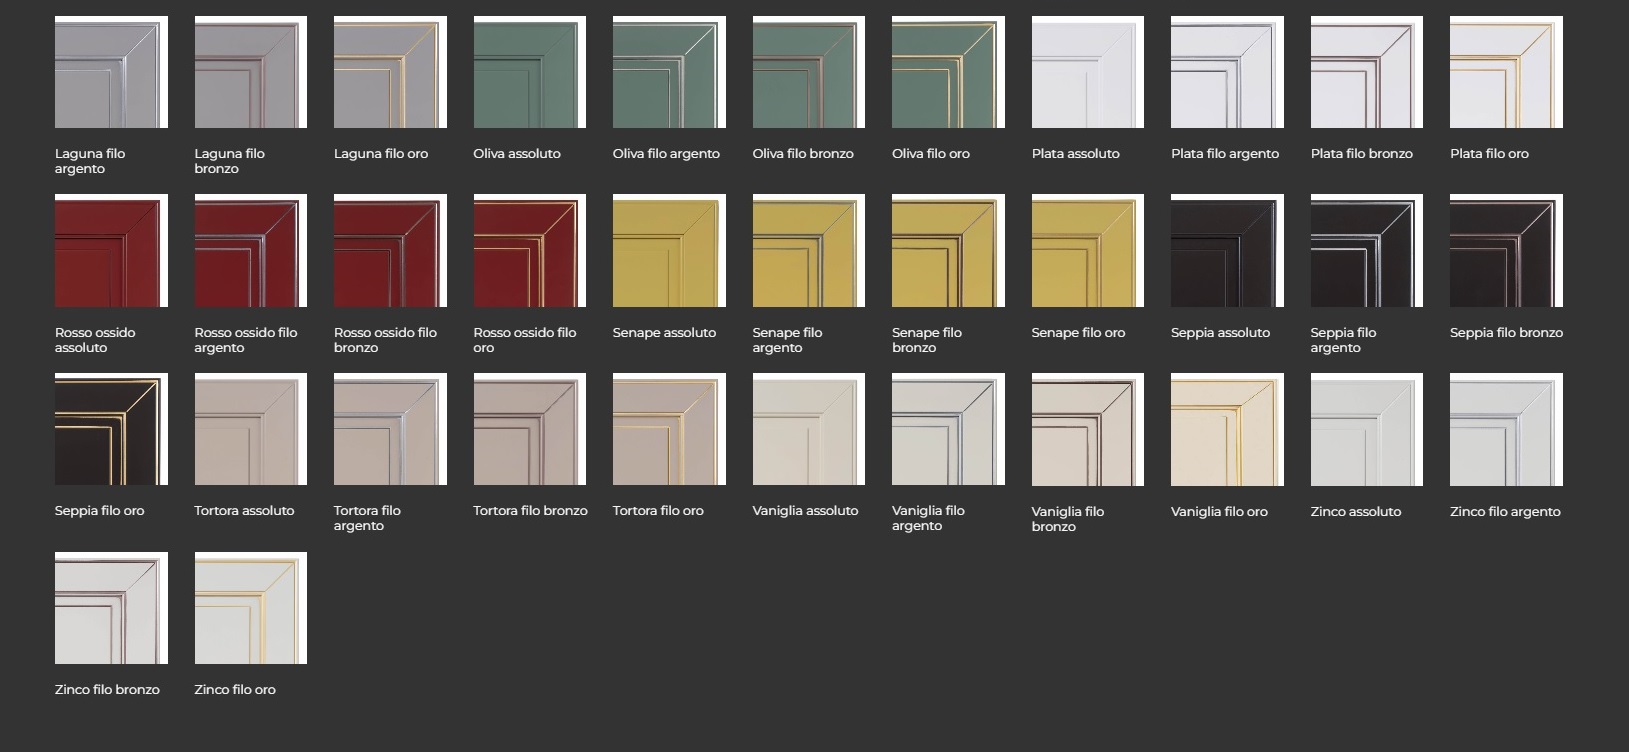Click the Plata filo oro swatch
1629x752 pixels.
coord(1506,72)
